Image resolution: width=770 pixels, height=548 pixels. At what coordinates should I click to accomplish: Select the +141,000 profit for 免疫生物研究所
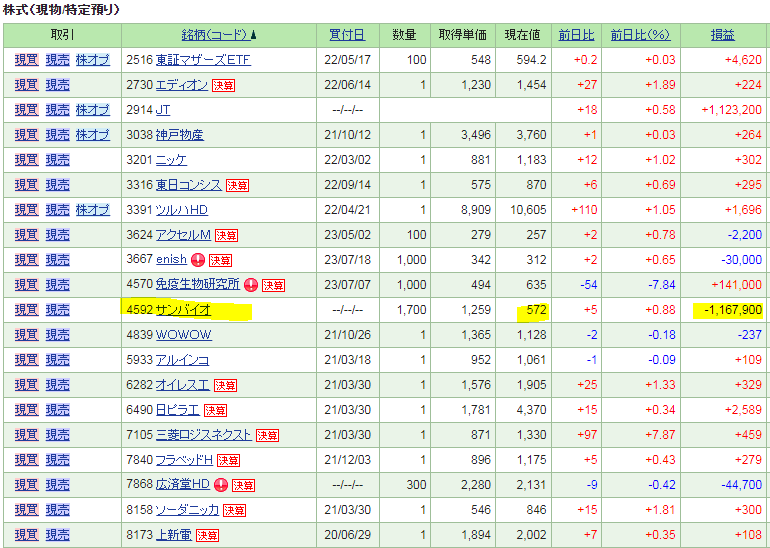pyautogui.click(x=738, y=285)
